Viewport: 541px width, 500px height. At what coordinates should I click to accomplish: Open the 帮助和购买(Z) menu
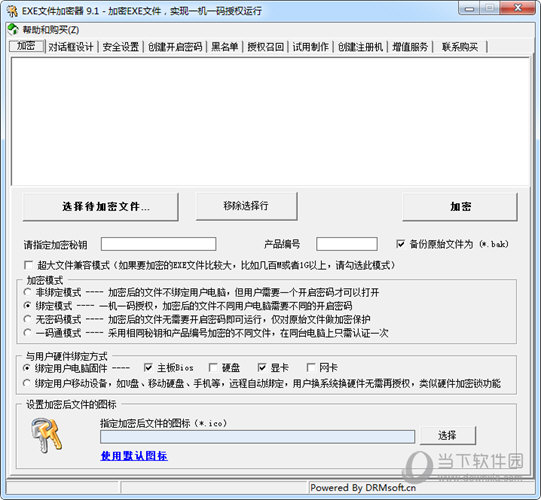click(x=50, y=30)
